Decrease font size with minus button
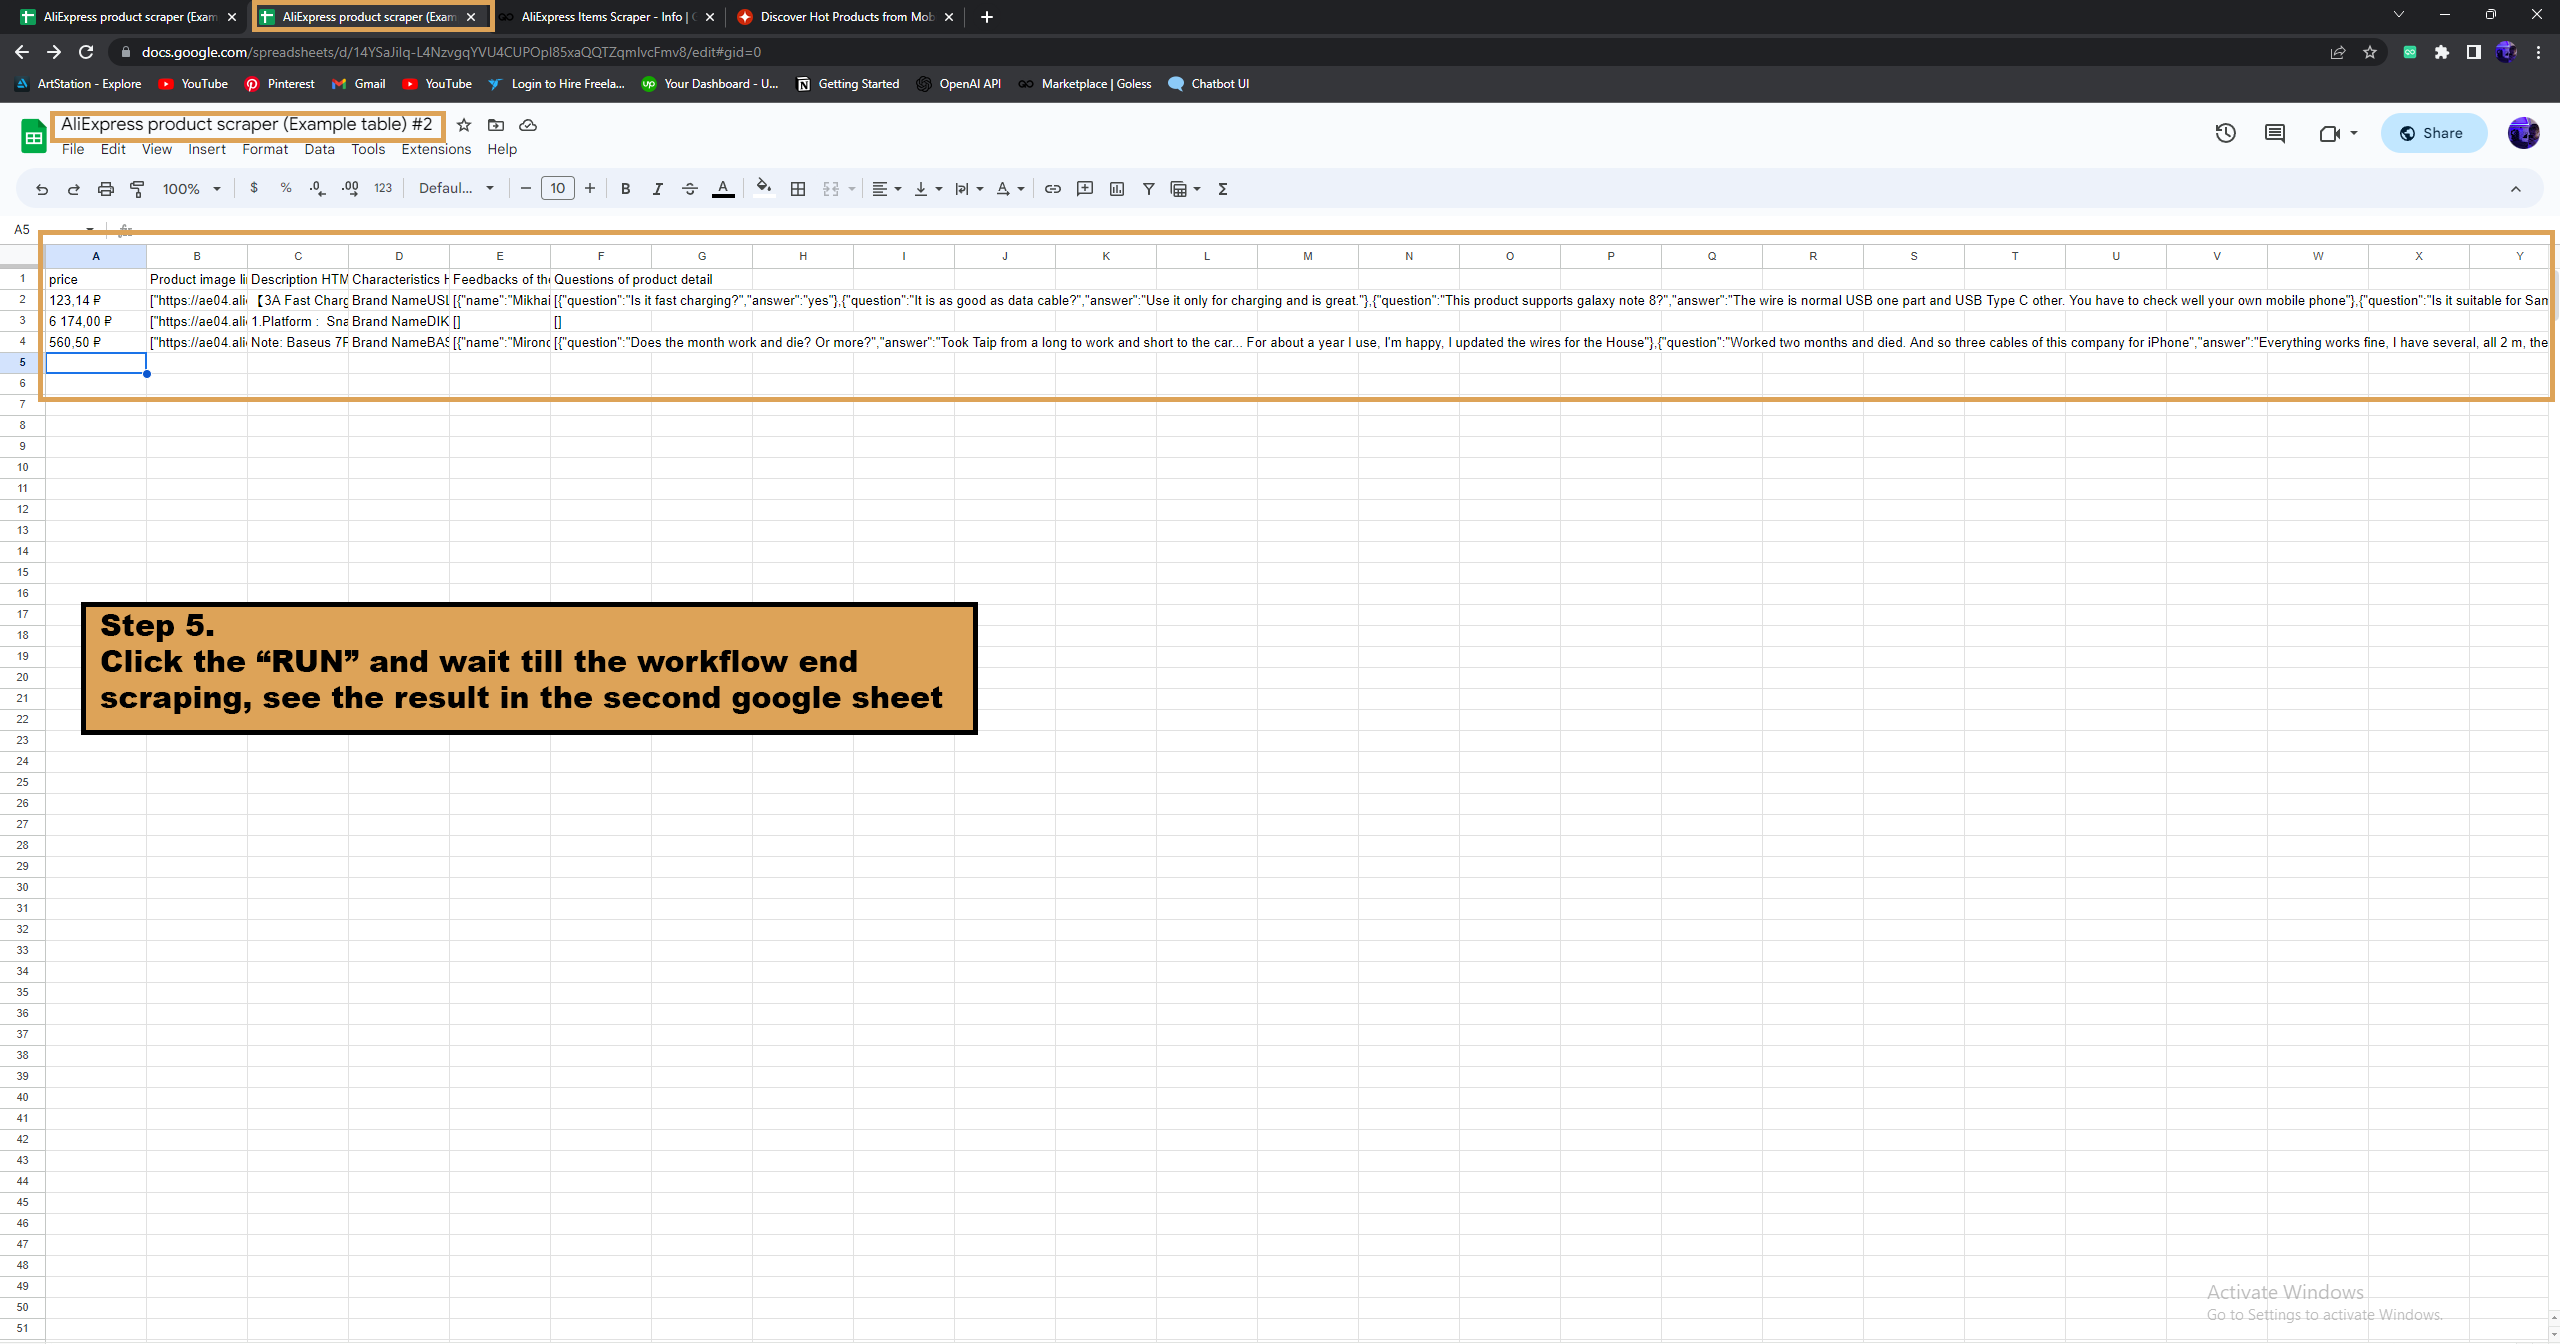 click(526, 188)
